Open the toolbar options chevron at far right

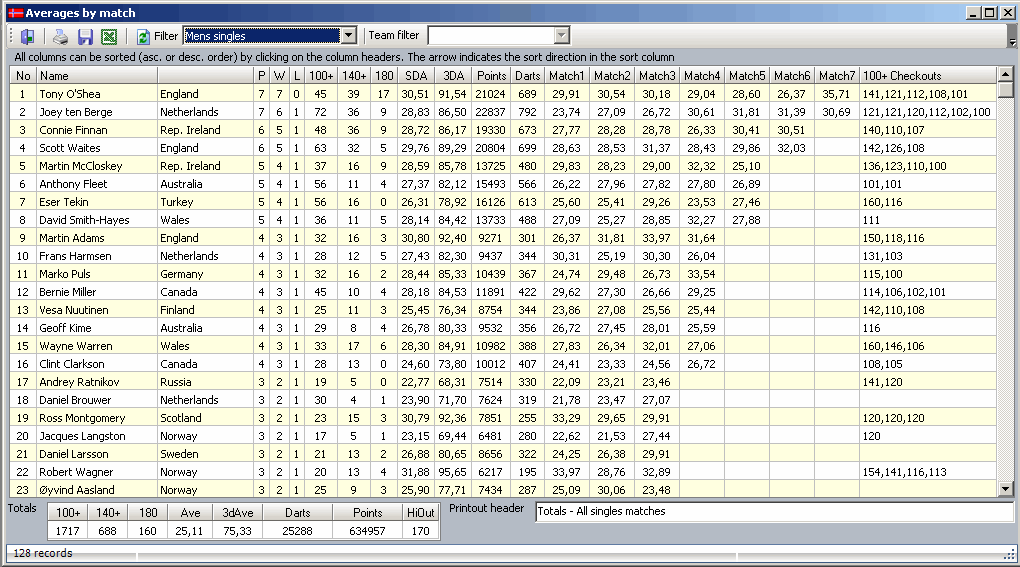[1011, 41]
